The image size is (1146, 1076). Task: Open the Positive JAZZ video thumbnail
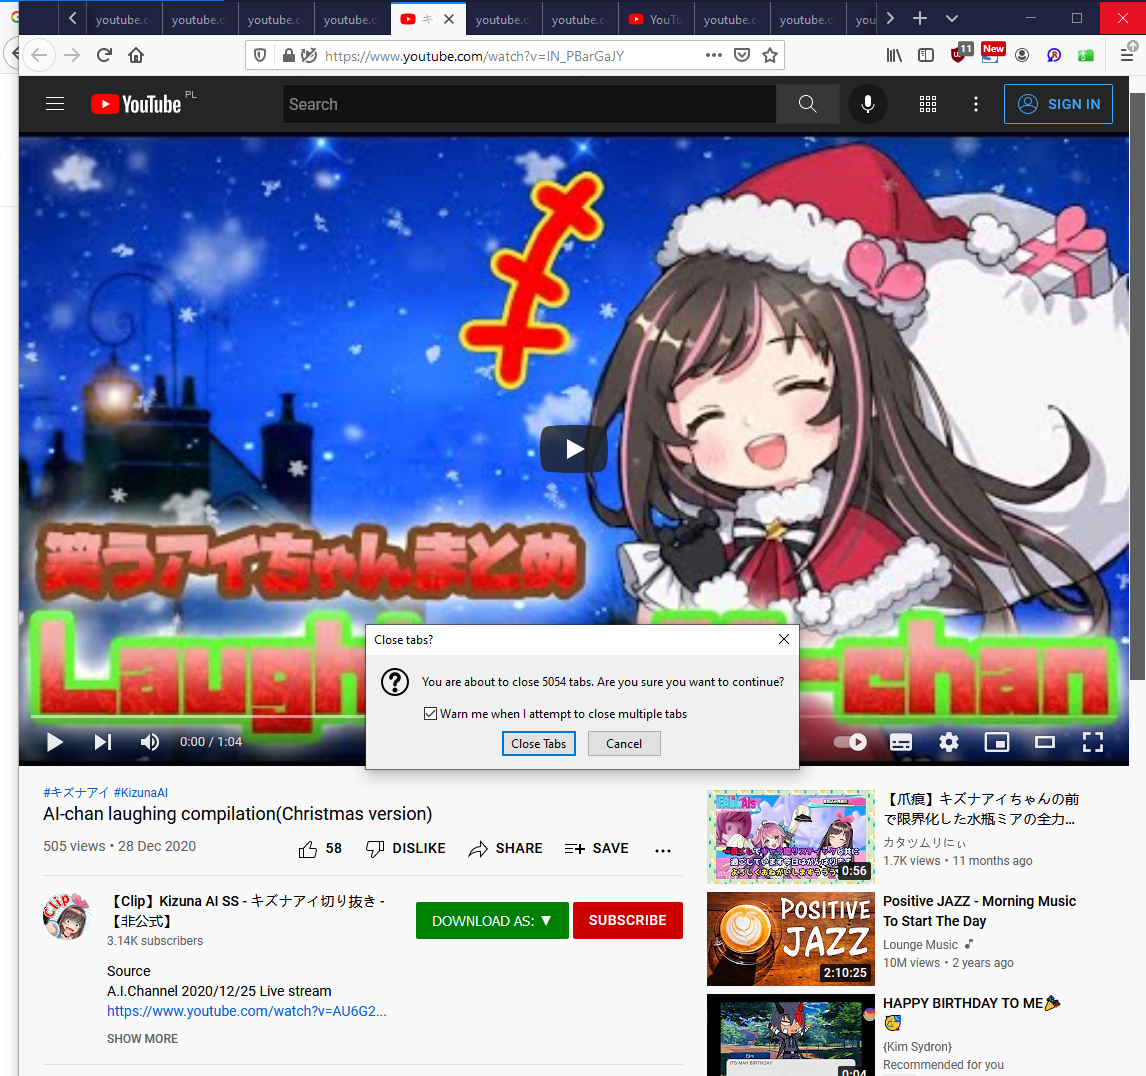(x=791, y=939)
